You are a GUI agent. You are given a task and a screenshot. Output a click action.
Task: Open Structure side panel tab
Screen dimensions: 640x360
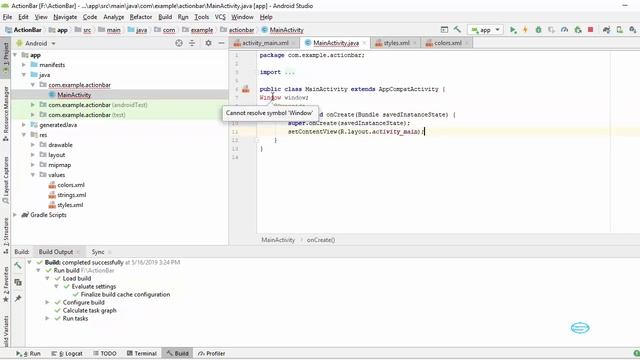coord(5,236)
